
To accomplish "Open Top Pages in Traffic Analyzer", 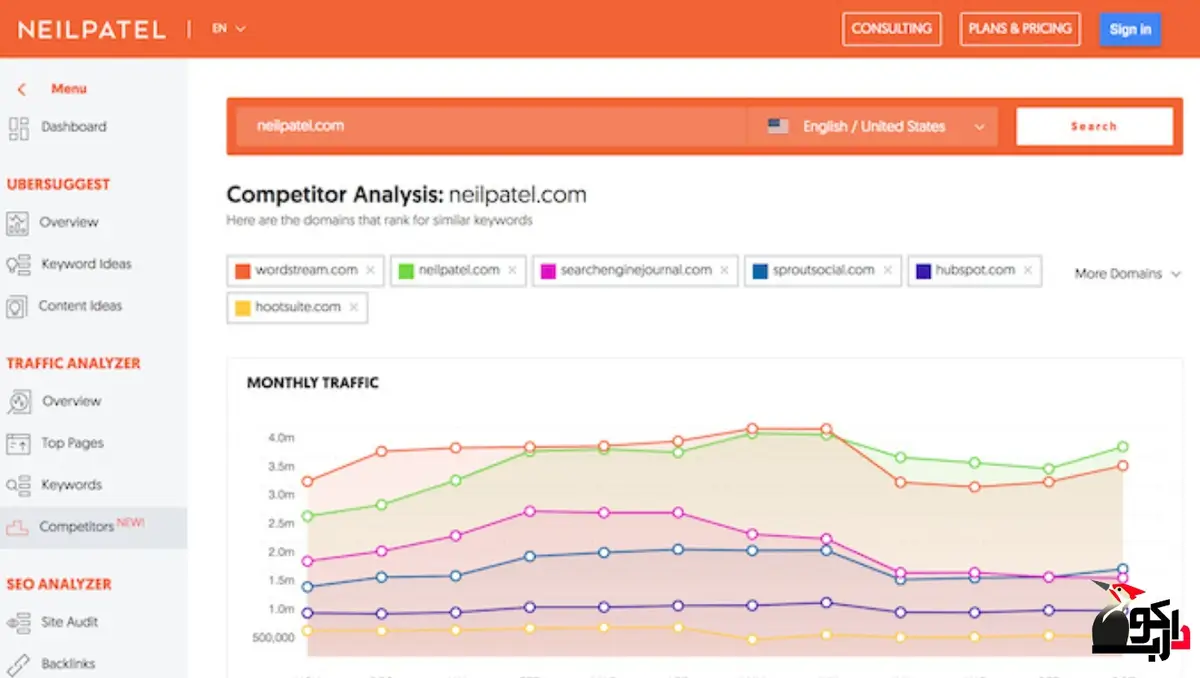I will click(x=72, y=443).
